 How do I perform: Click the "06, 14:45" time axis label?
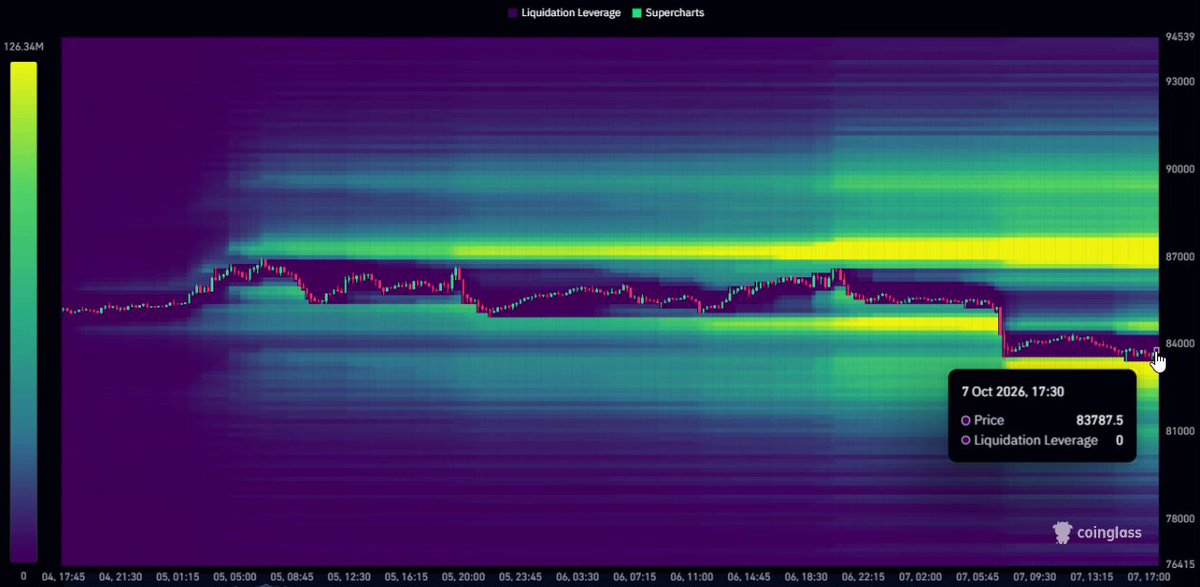point(750,577)
